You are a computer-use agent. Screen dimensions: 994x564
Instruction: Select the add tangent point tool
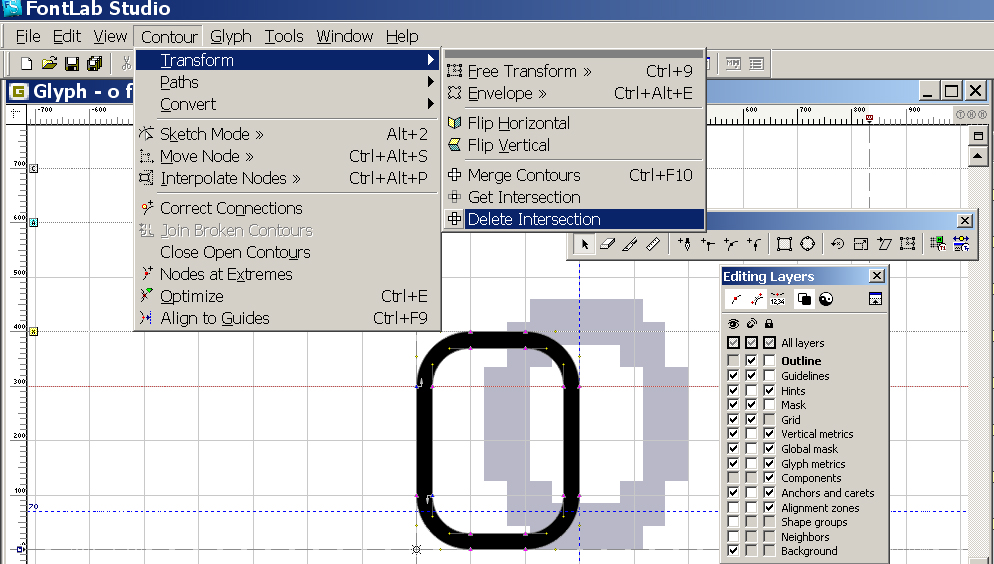(754, 244)
